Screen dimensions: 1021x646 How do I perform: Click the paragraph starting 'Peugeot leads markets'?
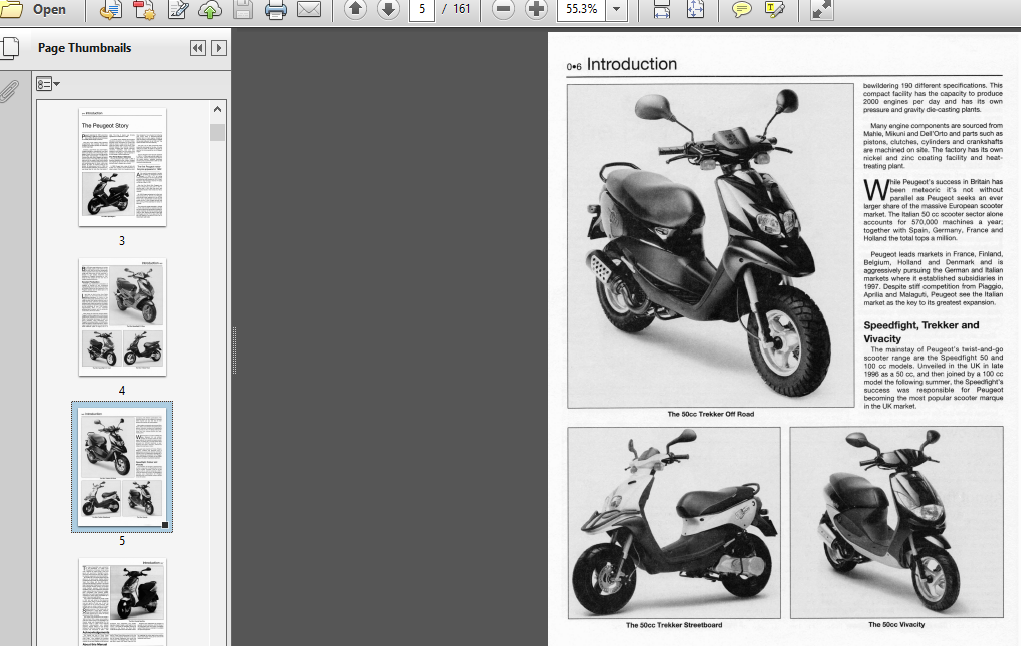933,278
